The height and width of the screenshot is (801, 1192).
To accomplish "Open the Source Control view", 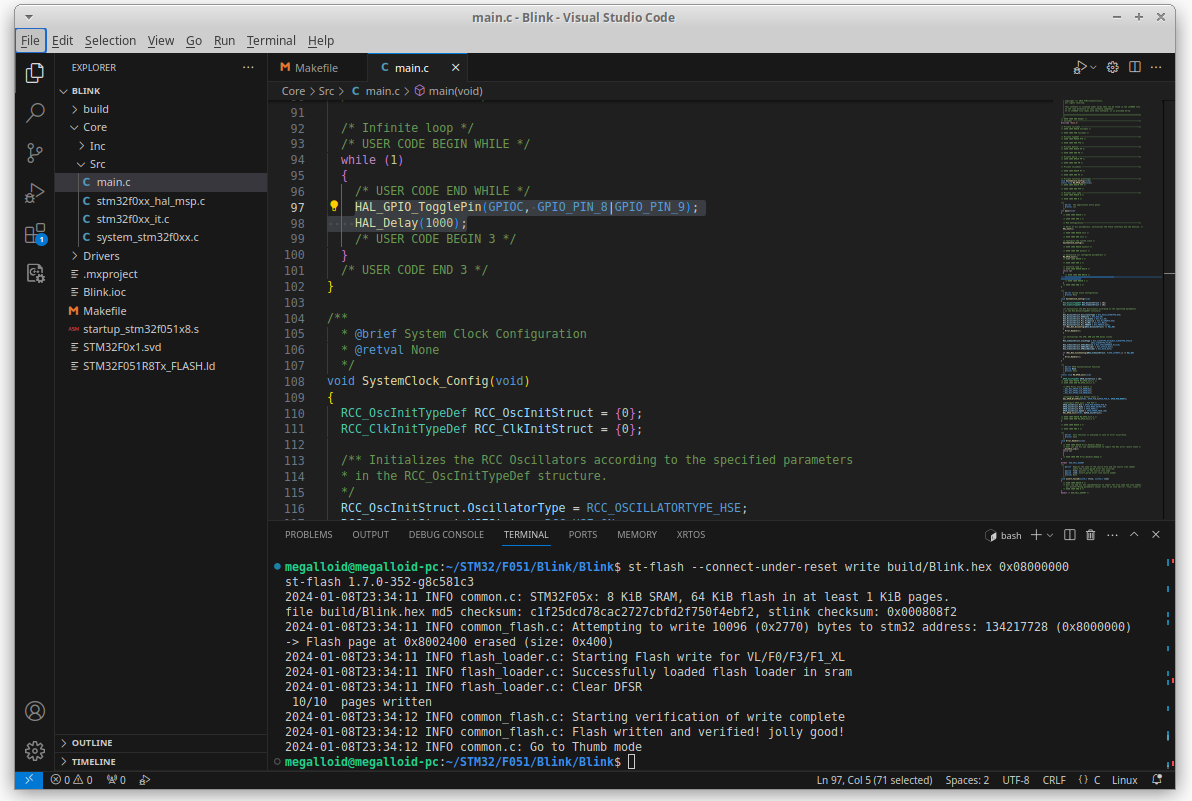I will click(x=35, y=152).
